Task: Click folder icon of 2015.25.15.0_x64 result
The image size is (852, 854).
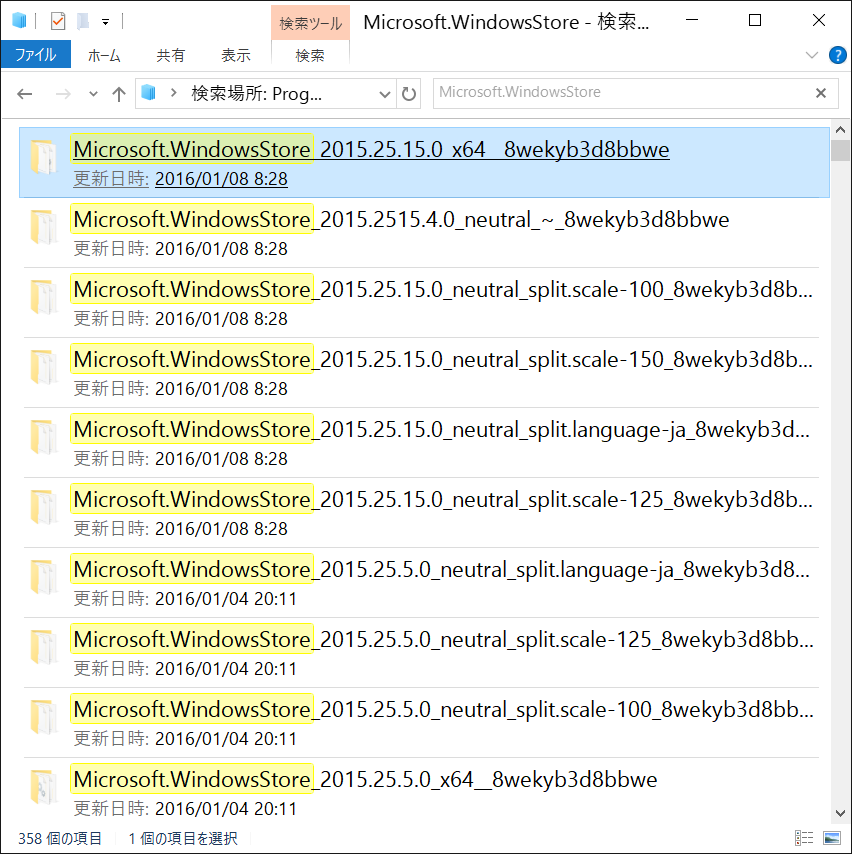Action: [44, 157]
